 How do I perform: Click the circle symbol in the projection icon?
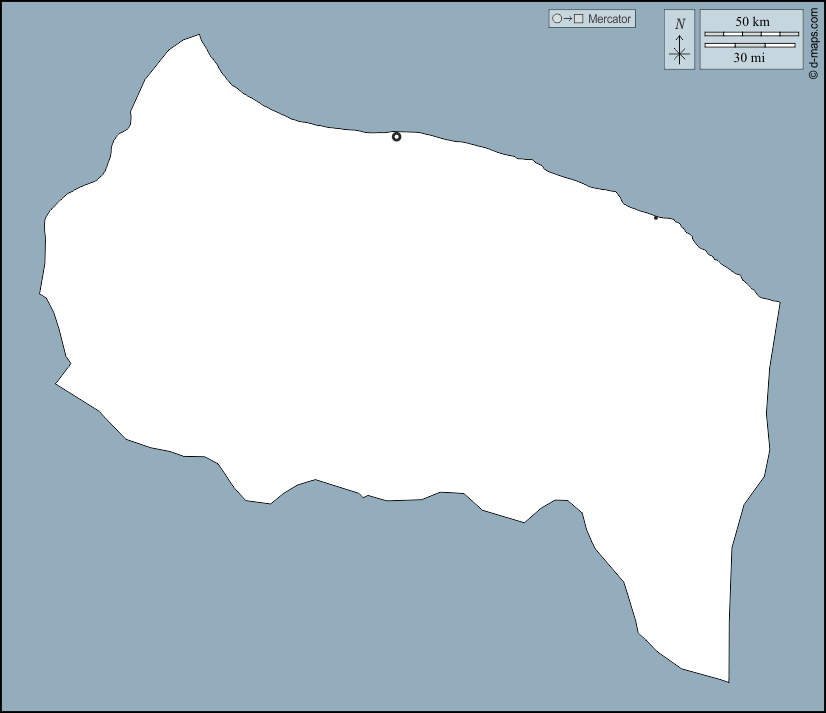click(557, 19)
